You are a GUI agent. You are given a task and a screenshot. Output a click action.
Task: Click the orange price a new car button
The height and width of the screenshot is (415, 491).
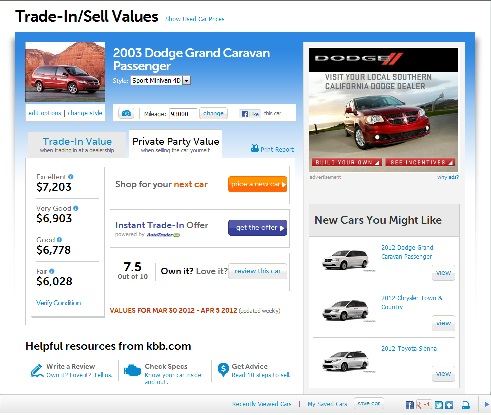258,184
